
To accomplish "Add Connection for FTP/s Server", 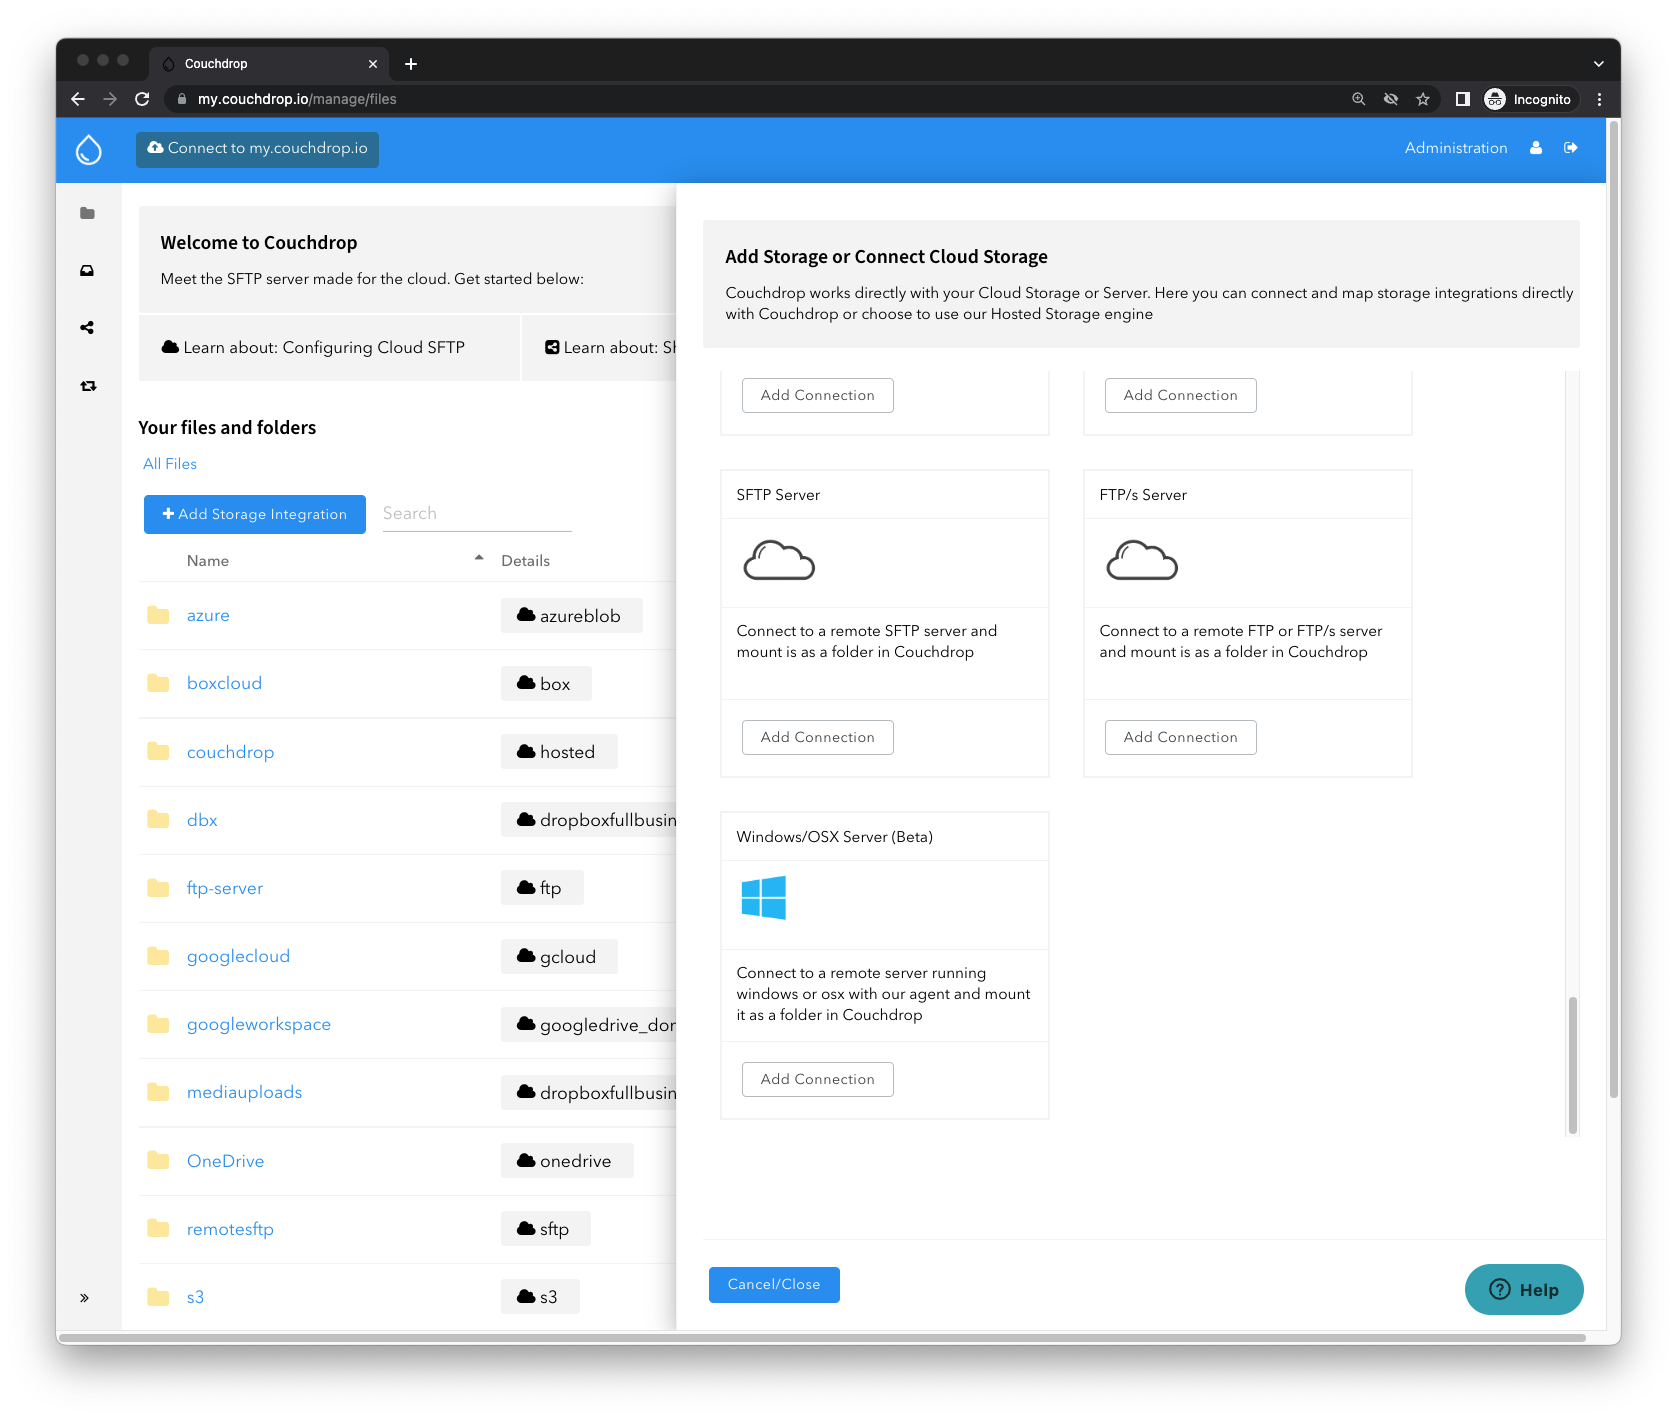I will [x=1181, y=738].
